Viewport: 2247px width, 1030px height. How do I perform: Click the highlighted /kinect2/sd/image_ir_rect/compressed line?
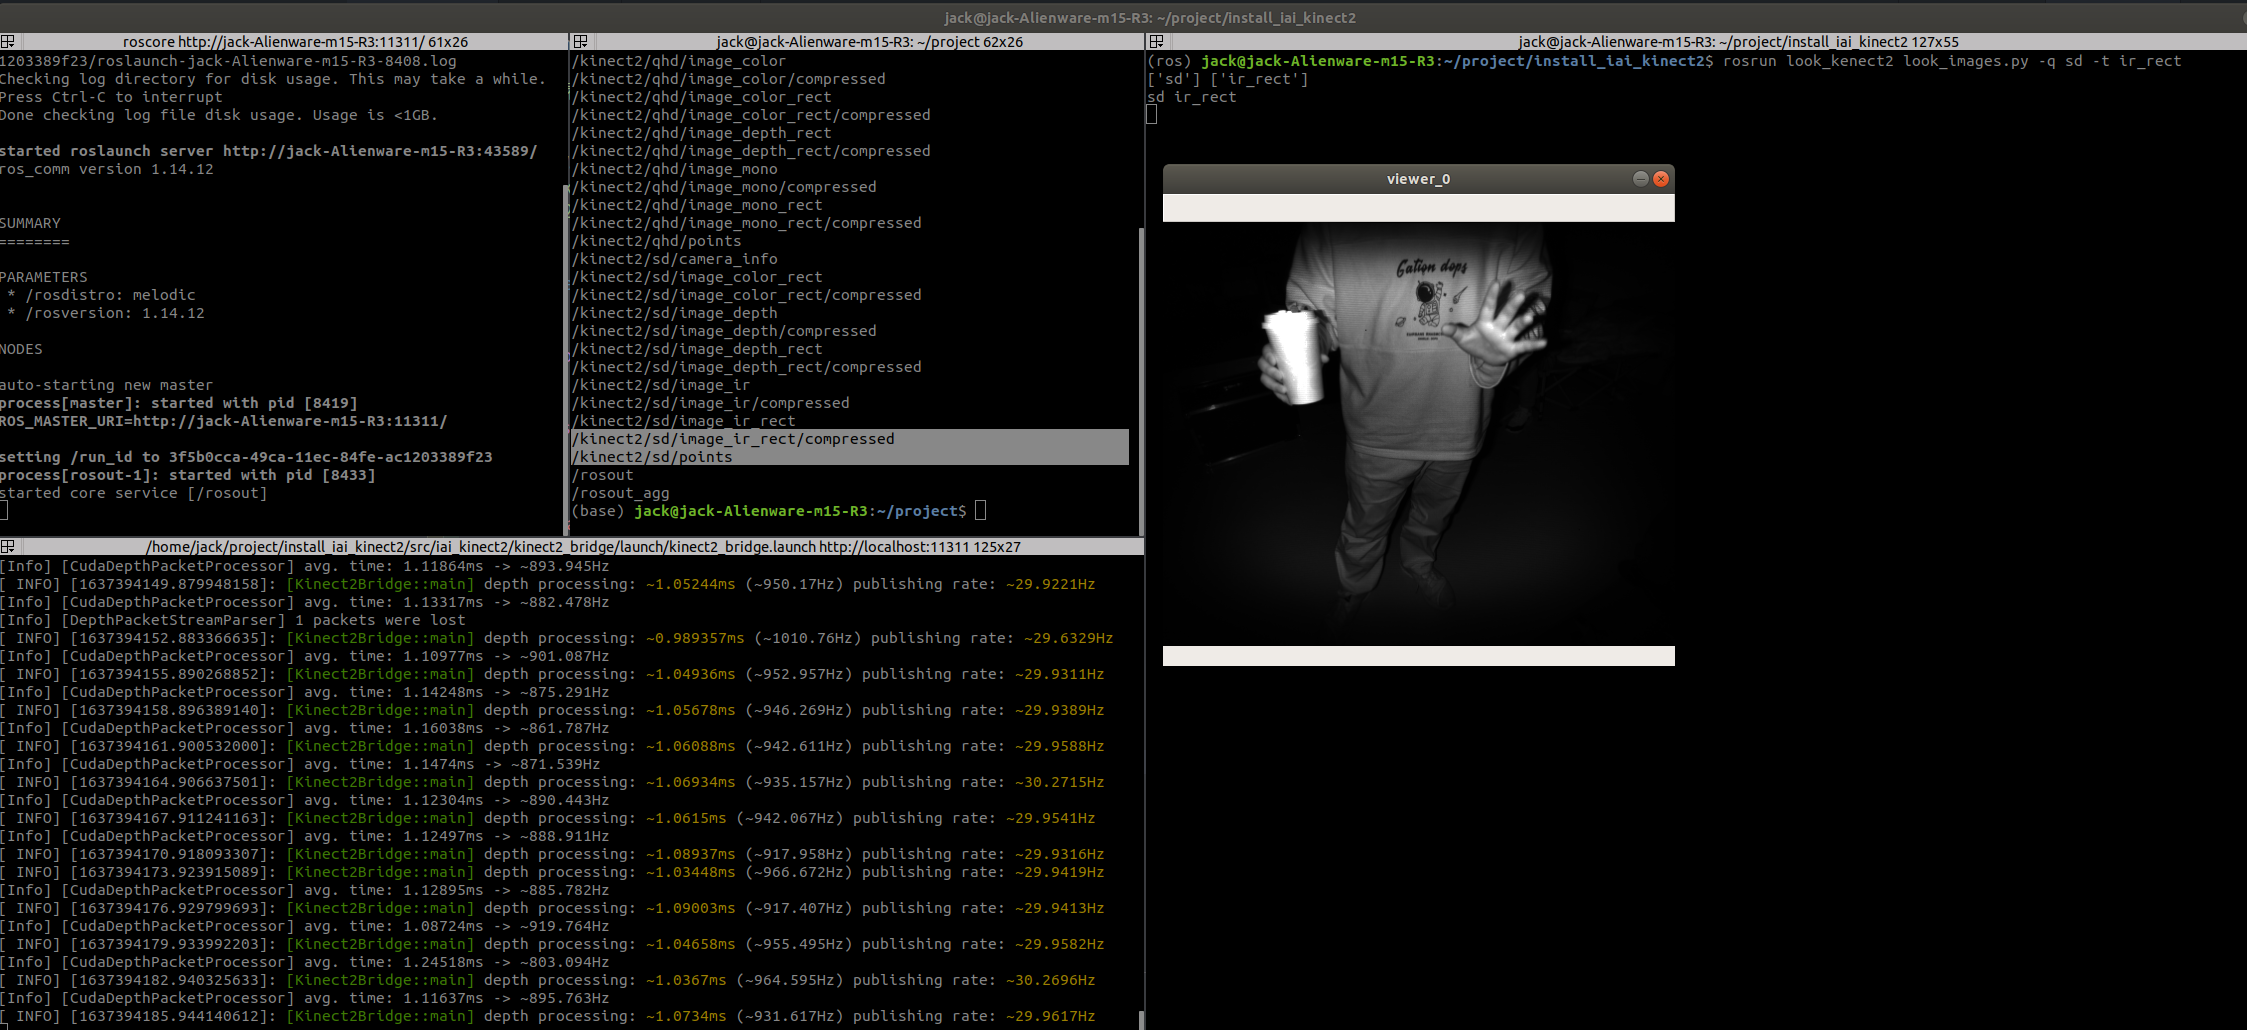(850, 439)
